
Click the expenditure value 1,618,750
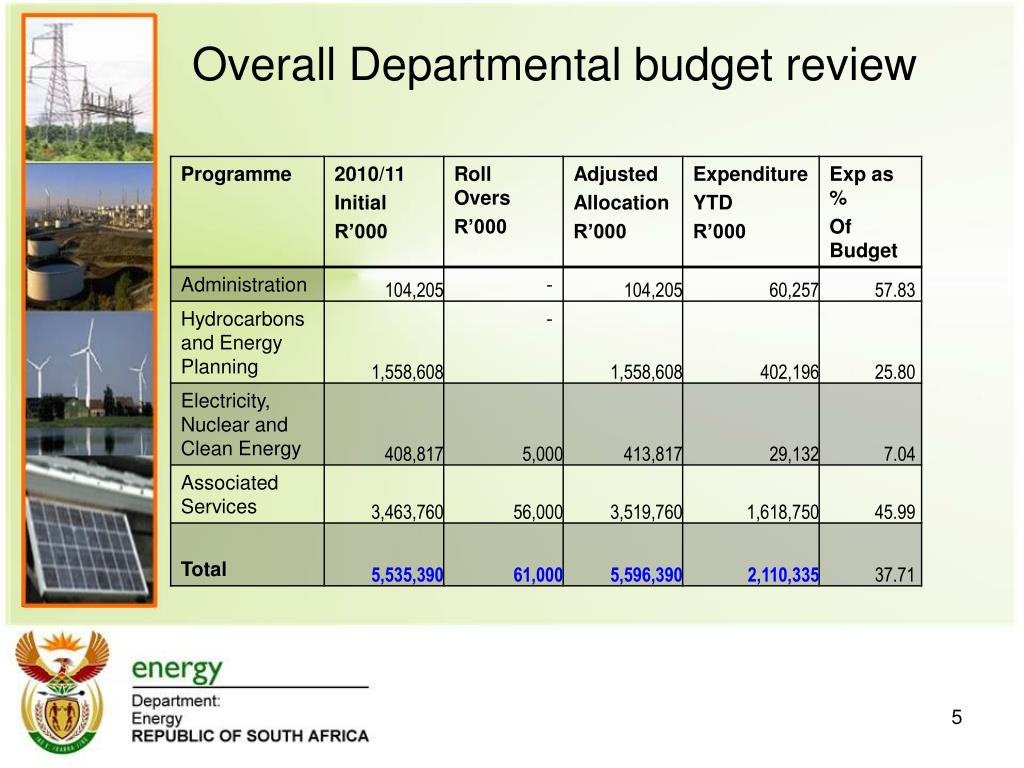pyautogui.click(x=782, y=512)
